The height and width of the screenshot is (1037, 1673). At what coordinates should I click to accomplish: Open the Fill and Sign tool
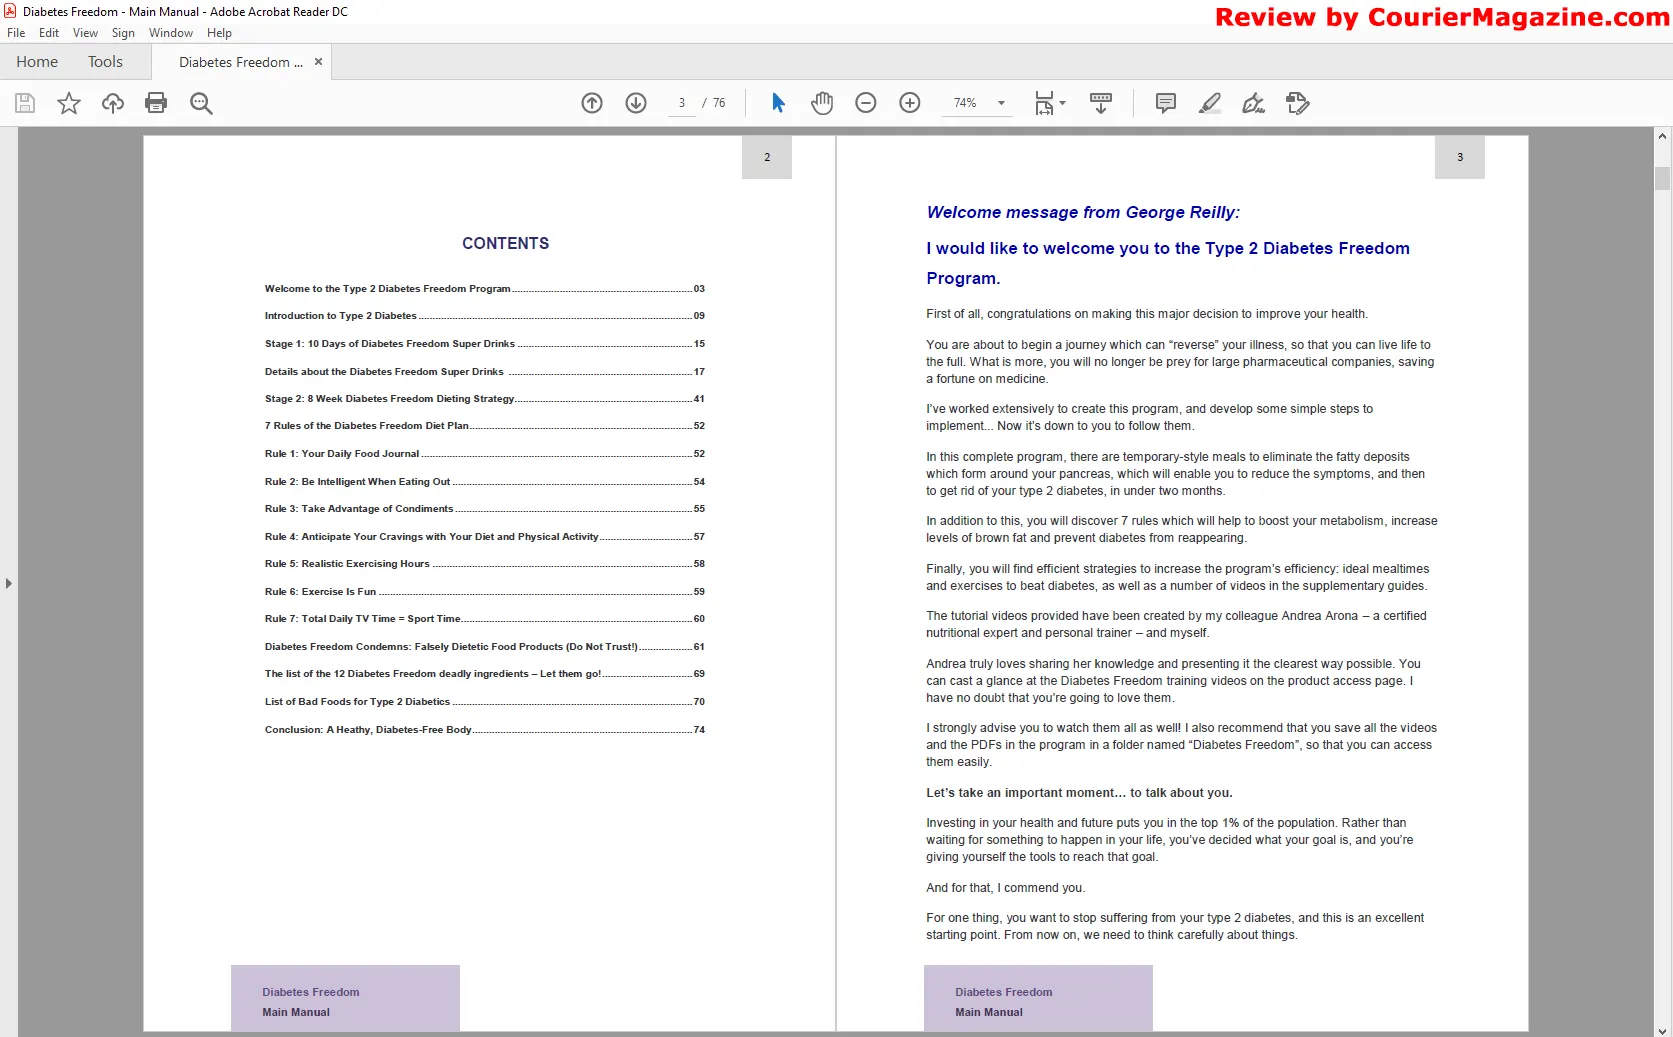1254,103
